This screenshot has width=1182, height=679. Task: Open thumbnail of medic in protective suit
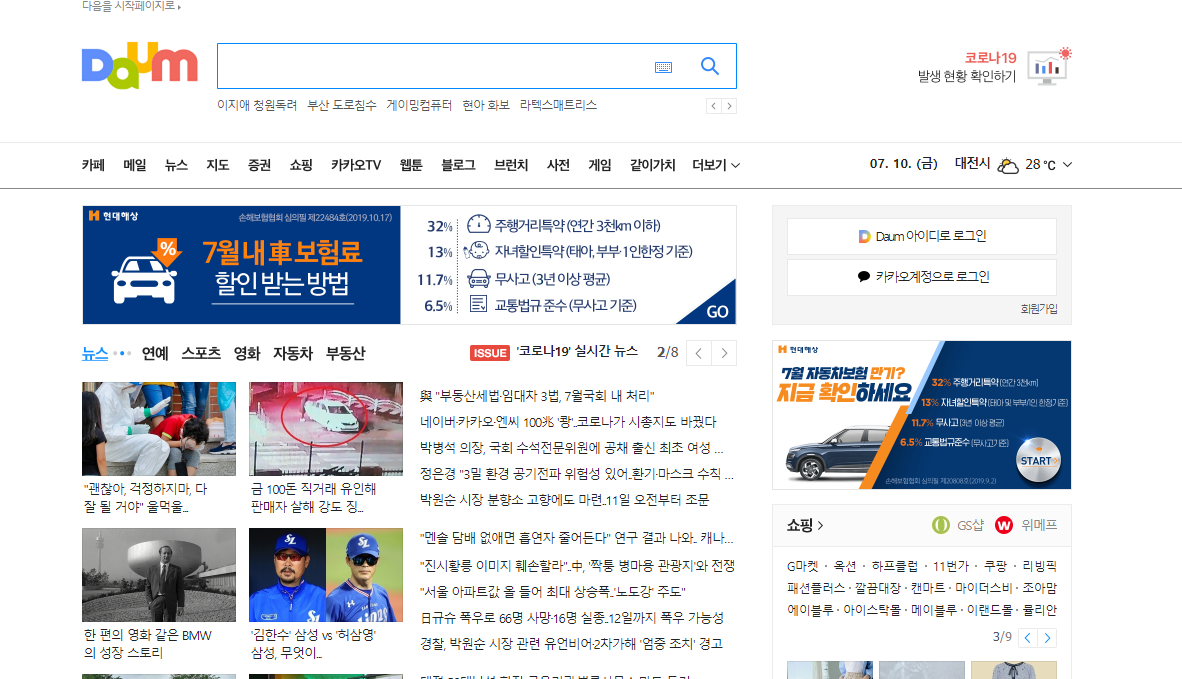point(158,429)
